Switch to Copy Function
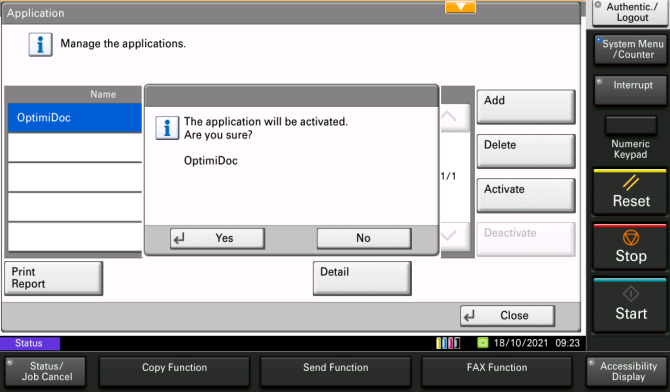670x392 pixels. pos(174,371)
